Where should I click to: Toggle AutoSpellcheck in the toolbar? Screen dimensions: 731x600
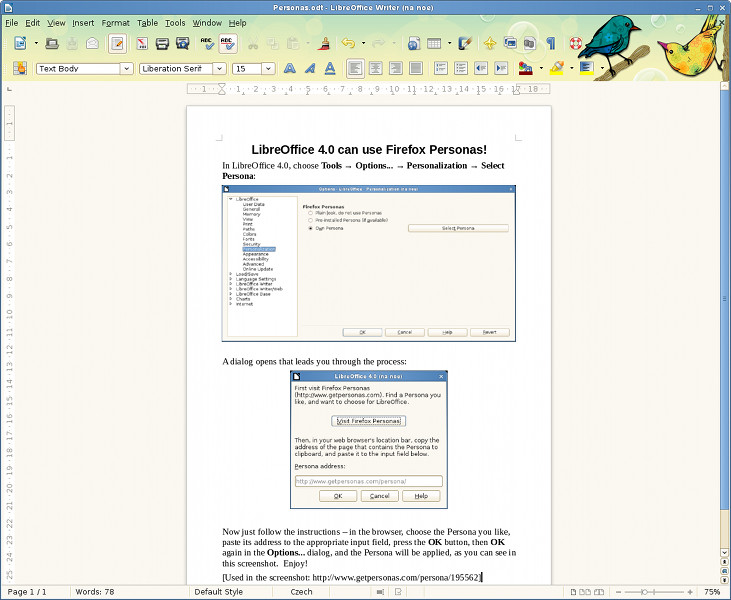[228, 44]
